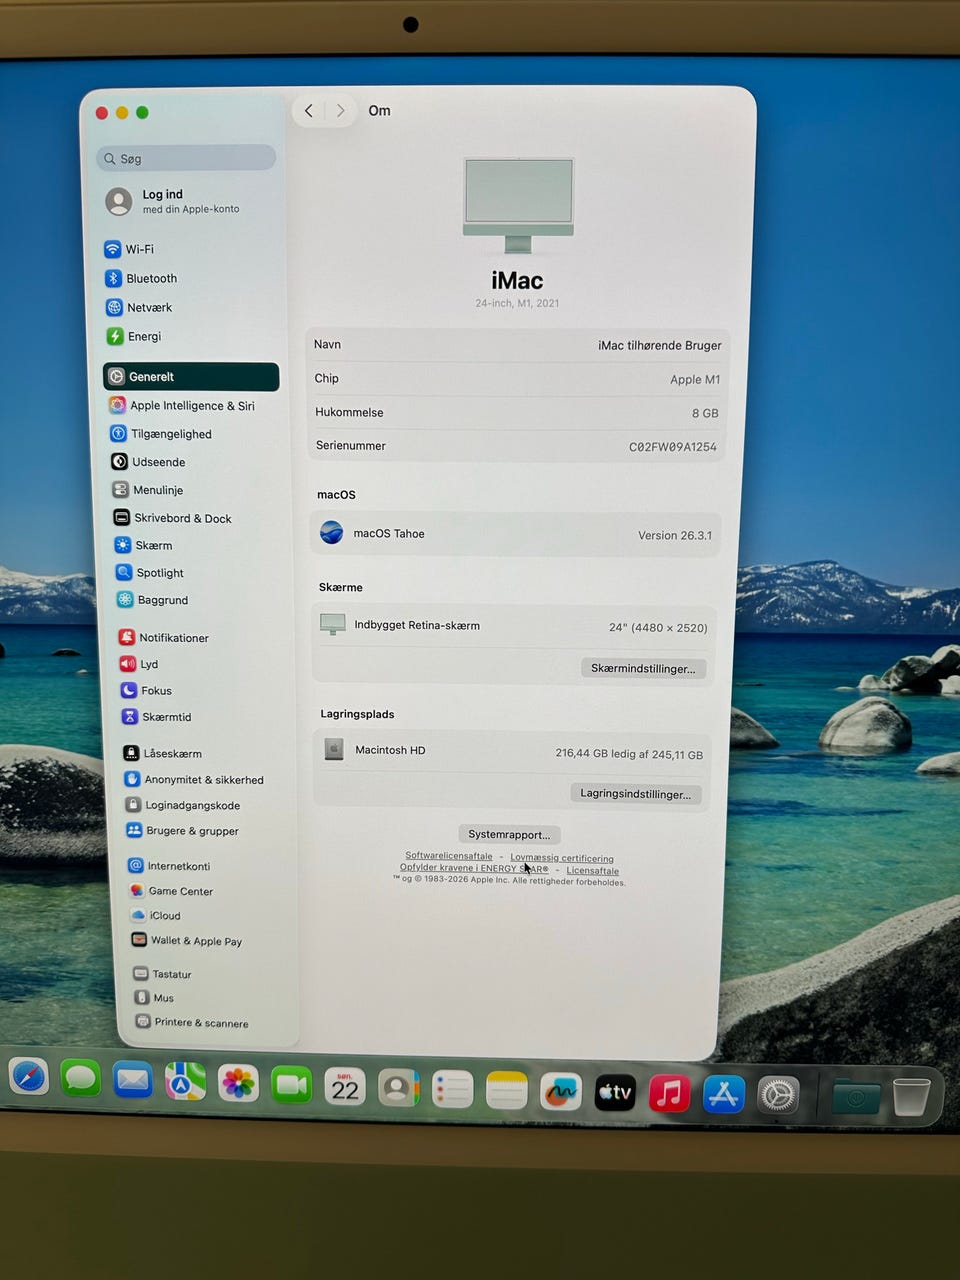Screen dimensions: 960x1280
Task: Open Calendar from the Dock
Action: pyautogui.click(x=345, y=1087)
